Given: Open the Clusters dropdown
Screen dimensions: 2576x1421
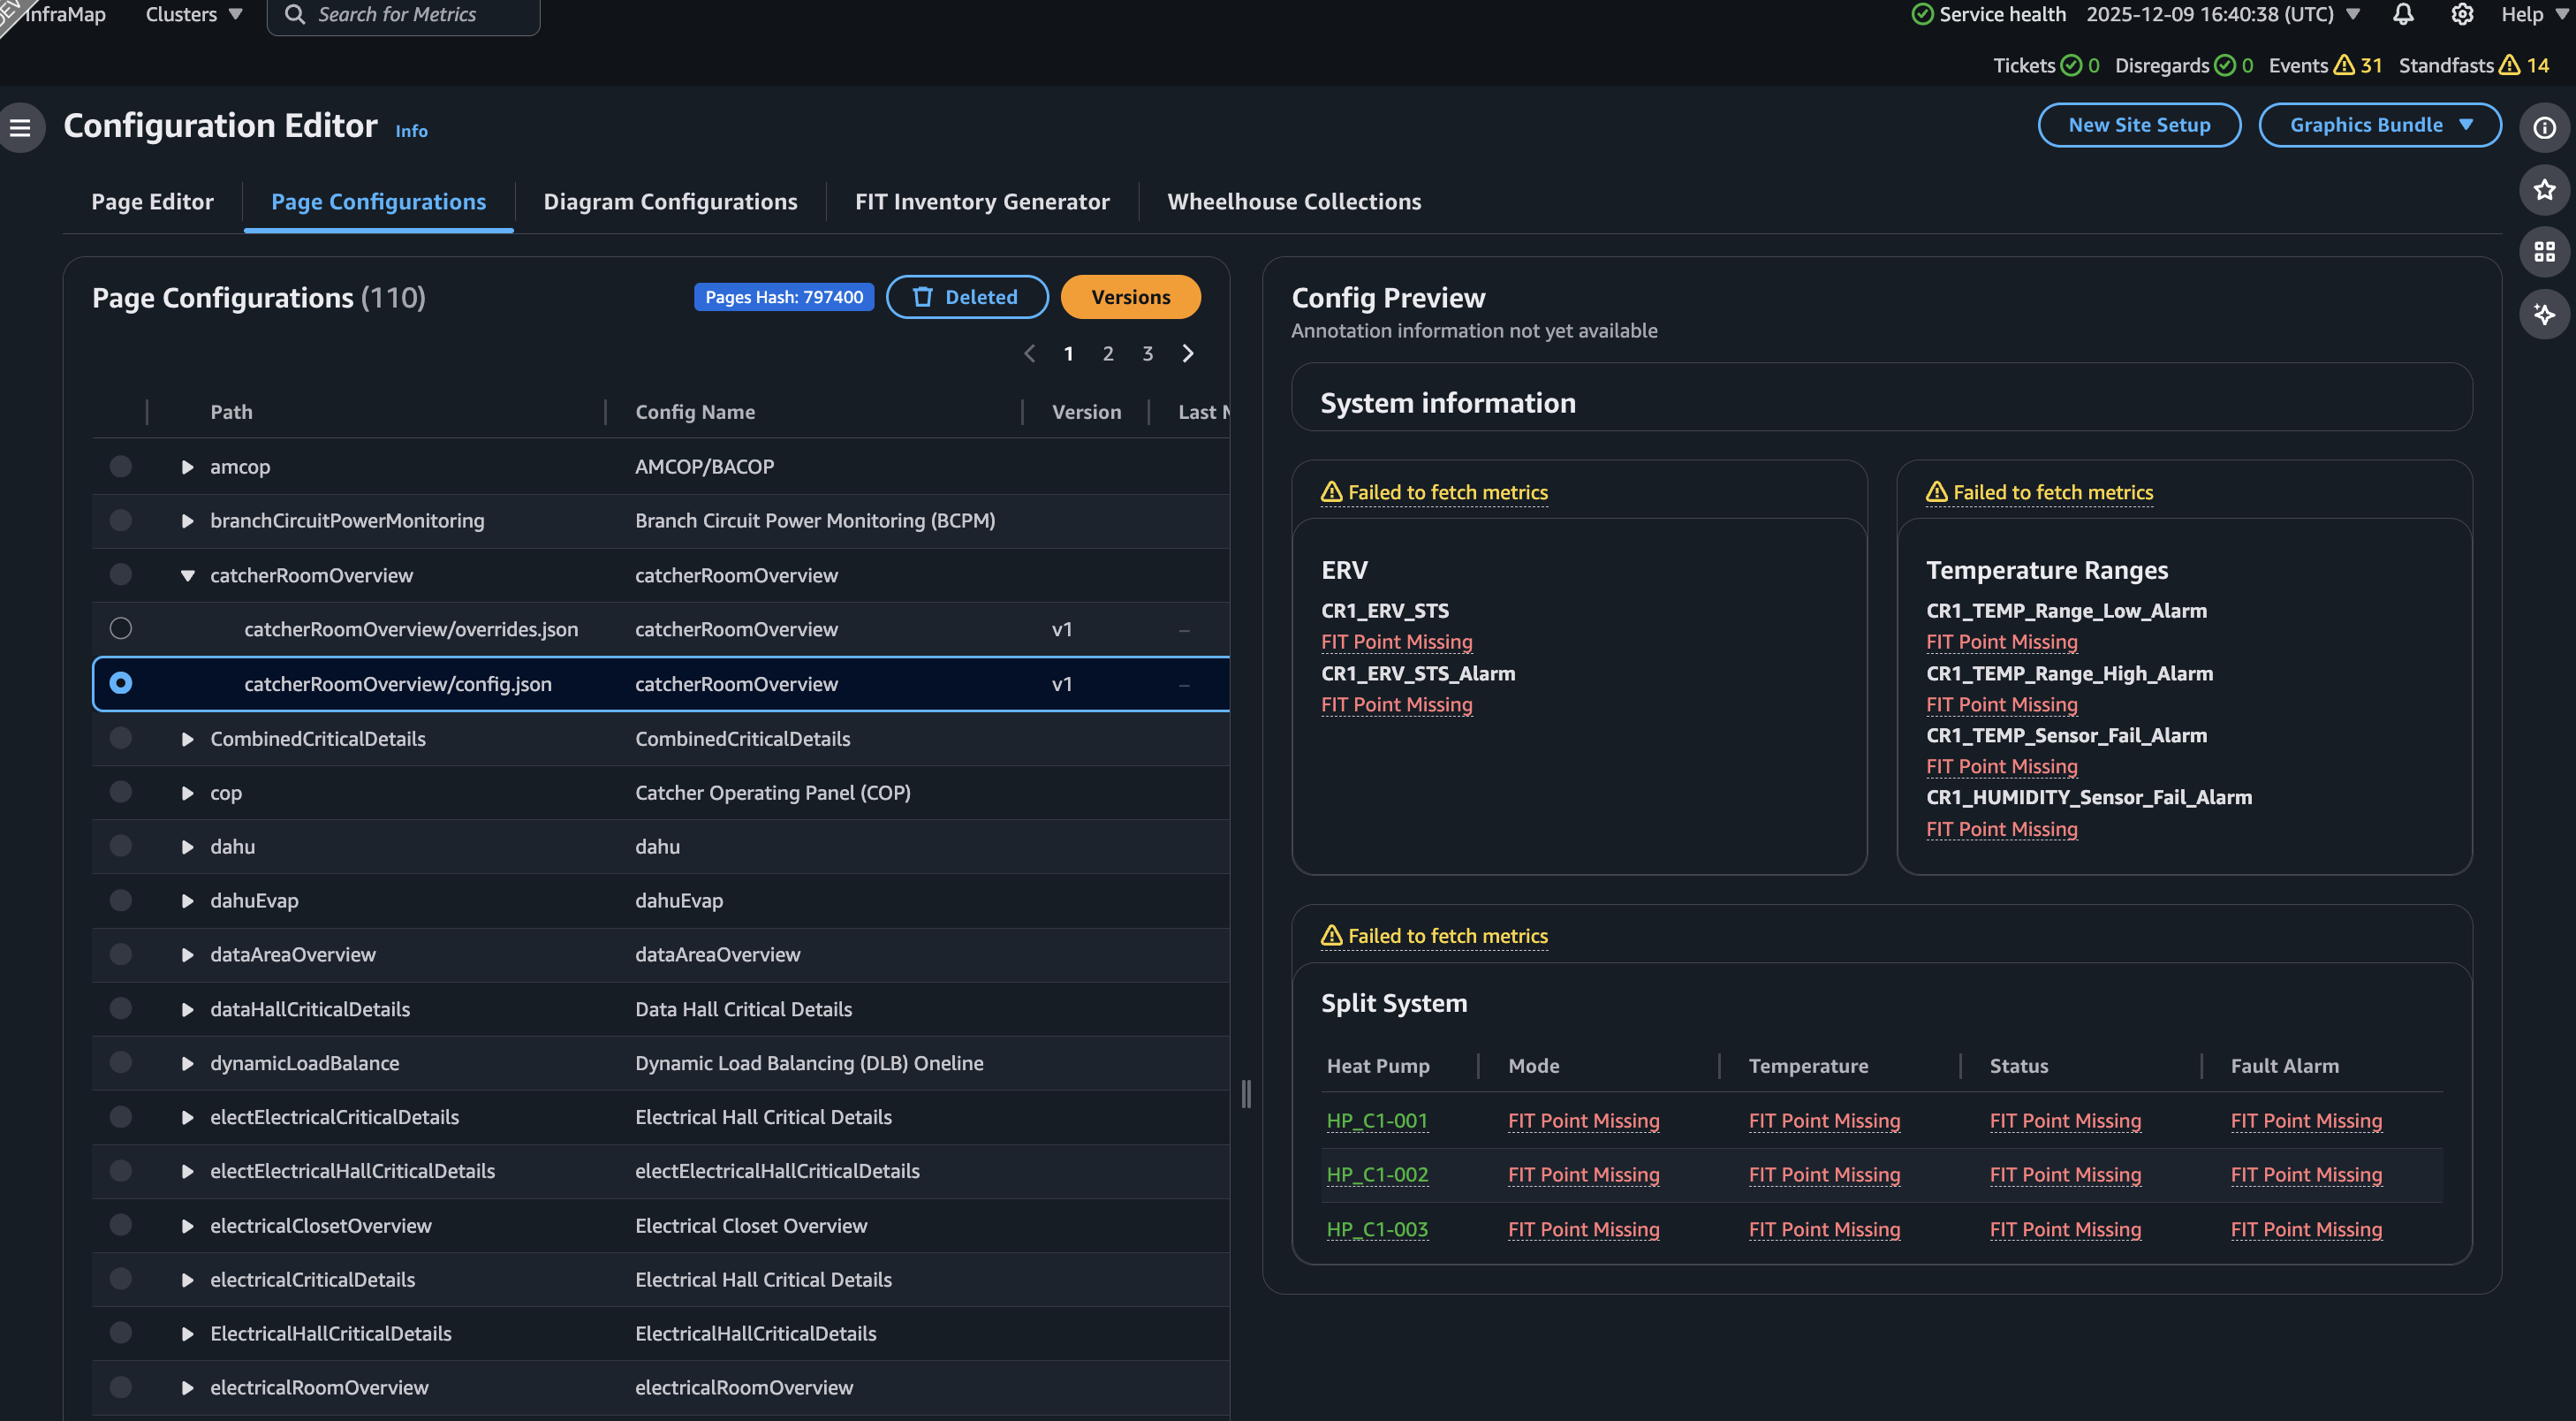Looking at the screenshot, I should point(194,14).
